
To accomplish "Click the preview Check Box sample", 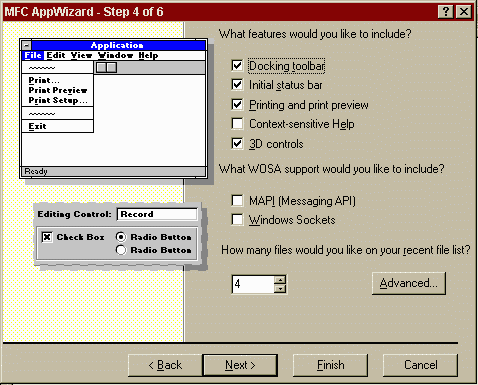I will [47, 237].
